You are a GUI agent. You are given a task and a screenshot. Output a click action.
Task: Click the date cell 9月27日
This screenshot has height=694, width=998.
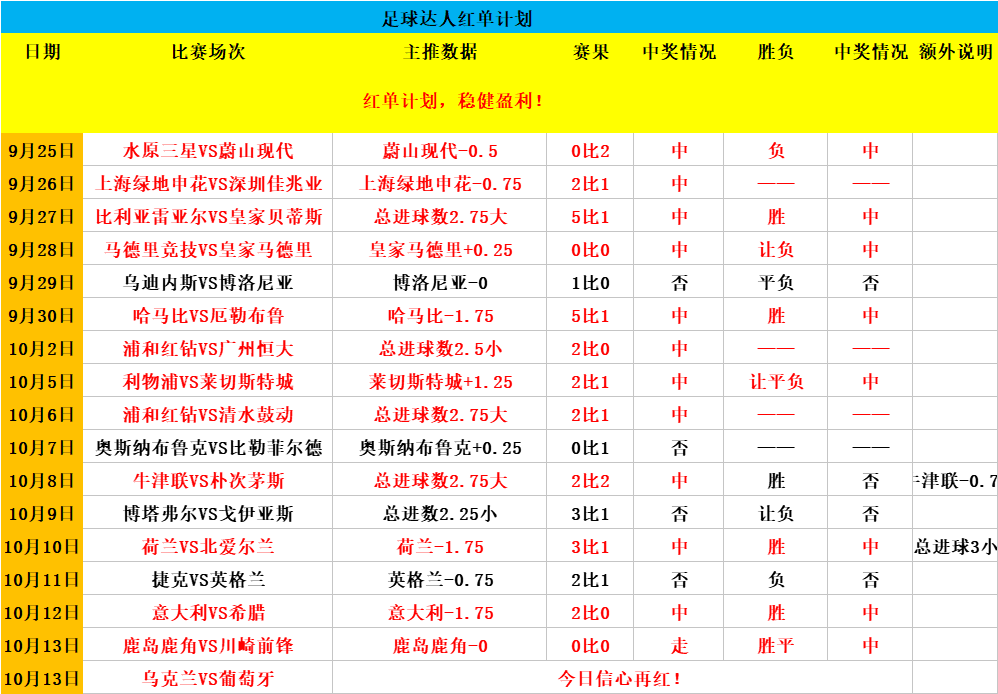(41, 217)
